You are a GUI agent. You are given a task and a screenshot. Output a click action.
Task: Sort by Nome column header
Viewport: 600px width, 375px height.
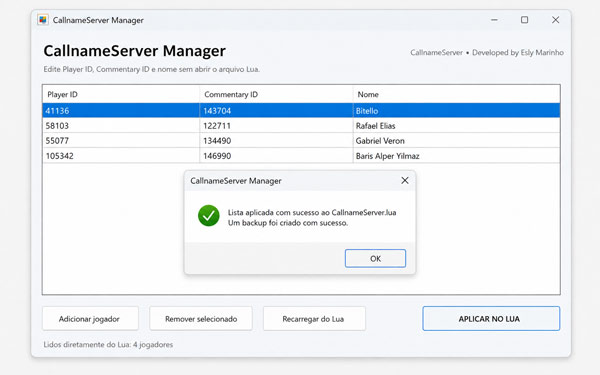[x=457, y=94]
